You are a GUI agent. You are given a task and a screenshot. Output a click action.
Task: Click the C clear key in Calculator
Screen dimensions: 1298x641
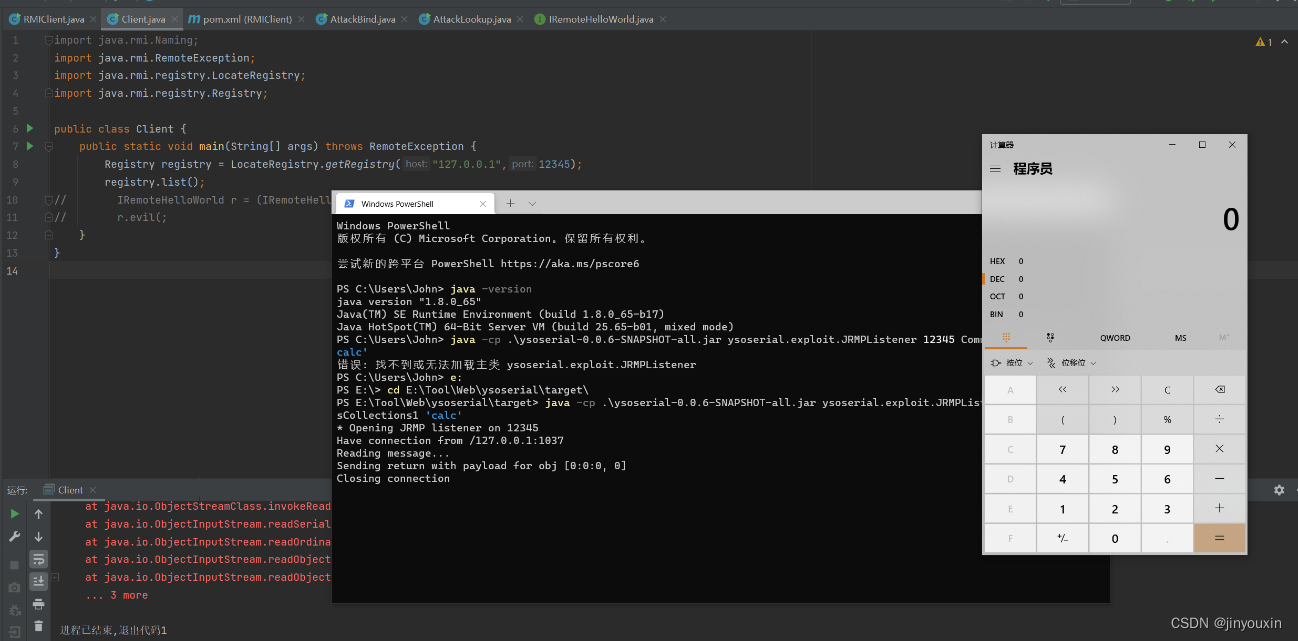coord(1167,390)
